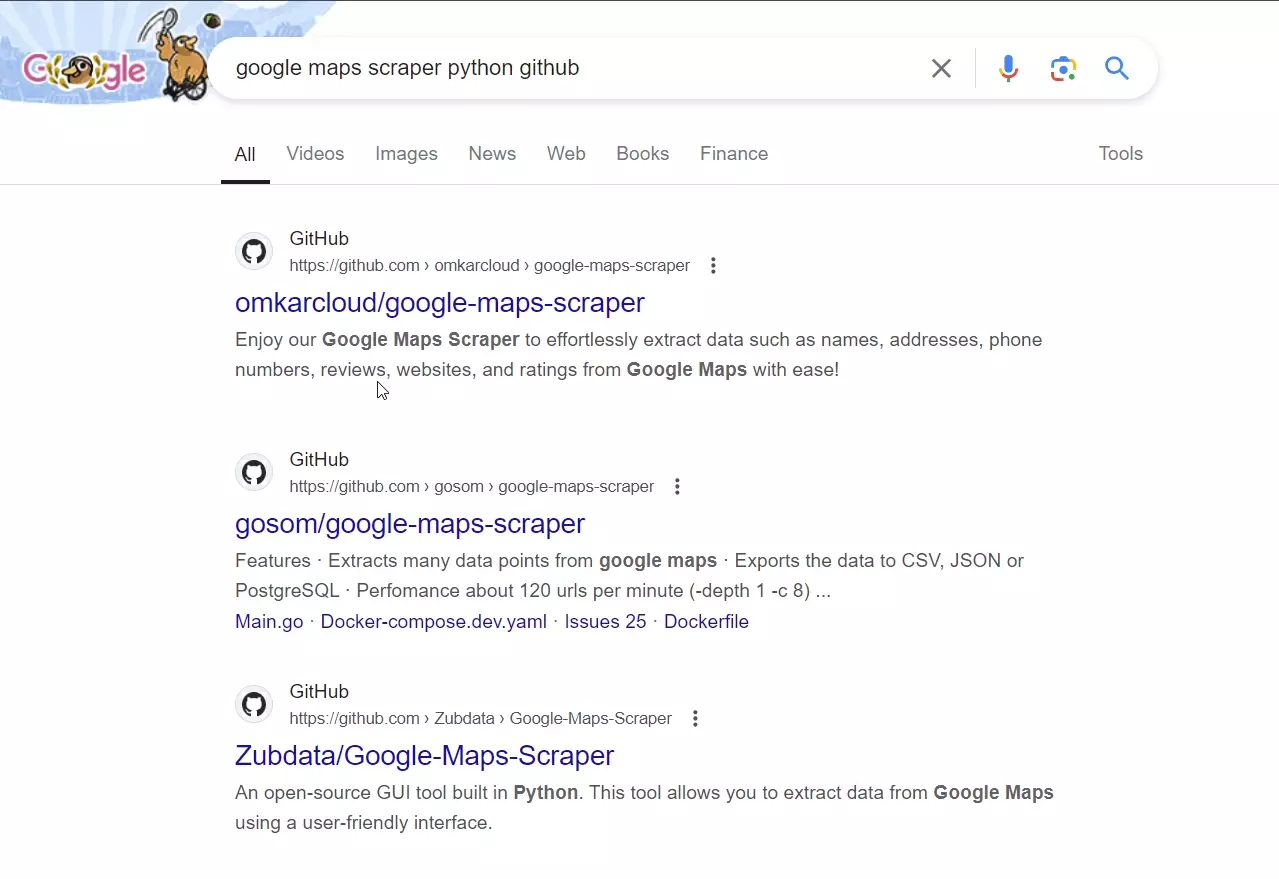
Task: Open the three-dot menu on Zubdata result
Action: [x=695, y=717]
